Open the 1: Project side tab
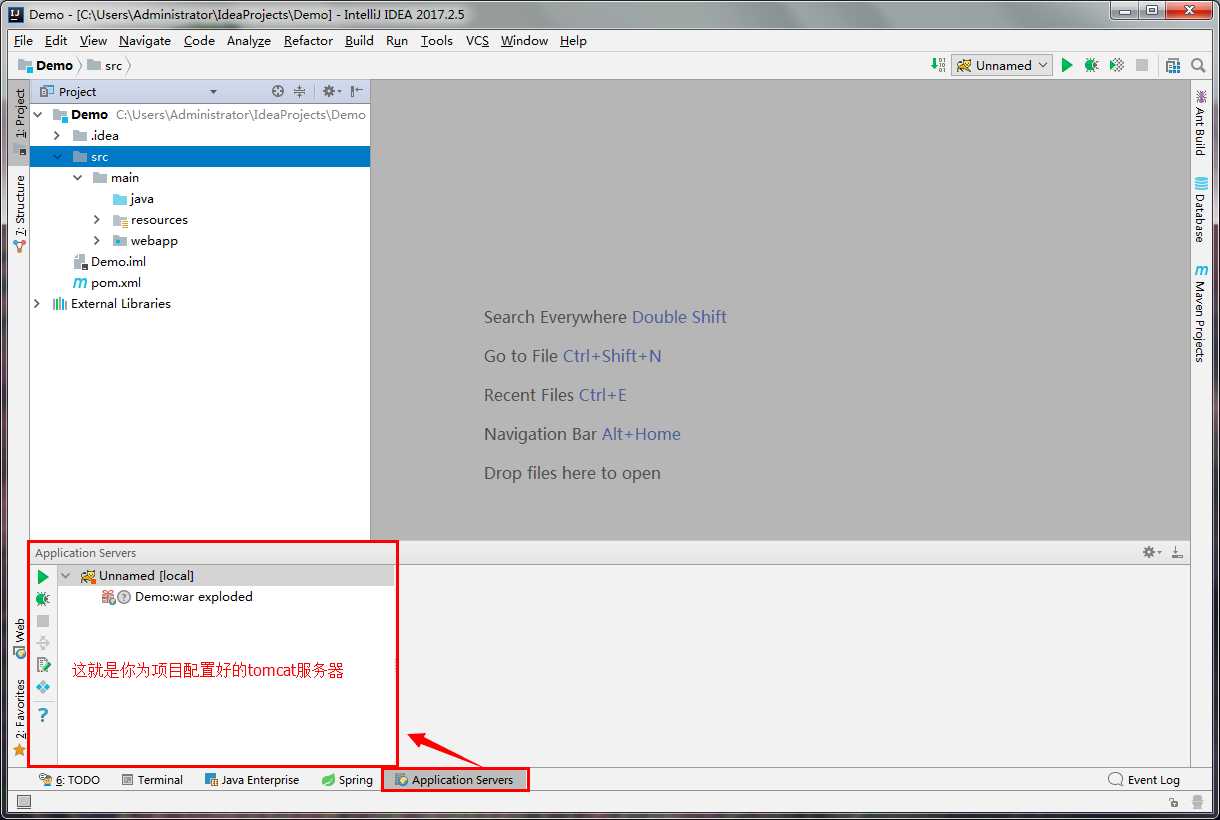 click(x=19, y=123)
